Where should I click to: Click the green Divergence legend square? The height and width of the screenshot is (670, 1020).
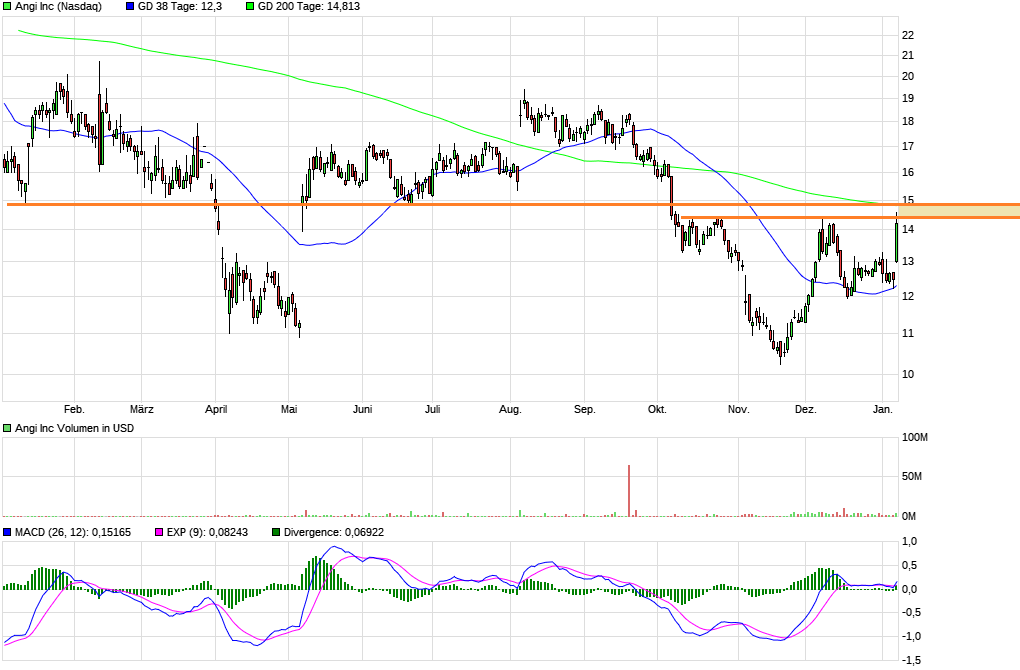coord(277,532)
